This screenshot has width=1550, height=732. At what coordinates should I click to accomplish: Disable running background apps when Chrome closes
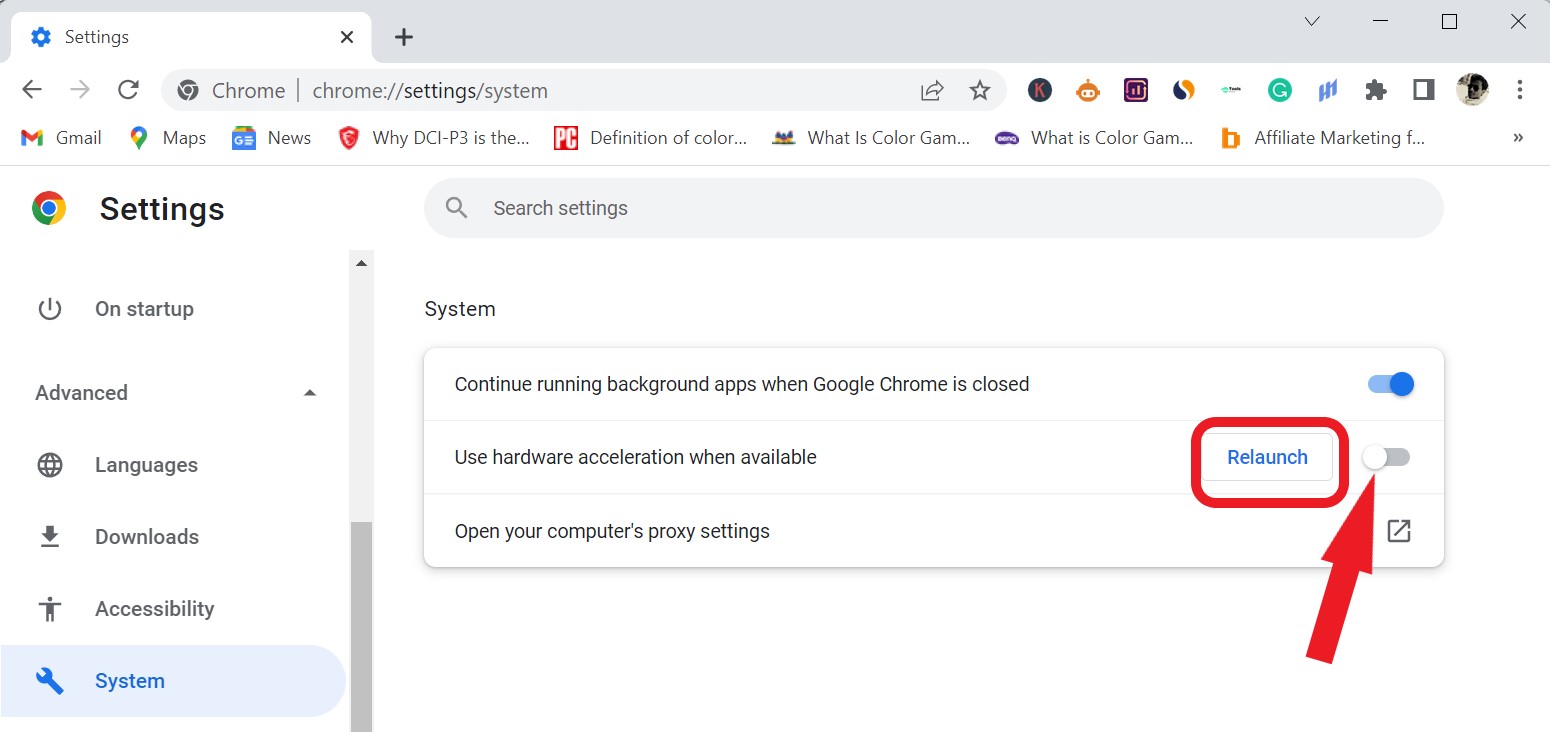pyautogui.click(x=1389, y=383)
